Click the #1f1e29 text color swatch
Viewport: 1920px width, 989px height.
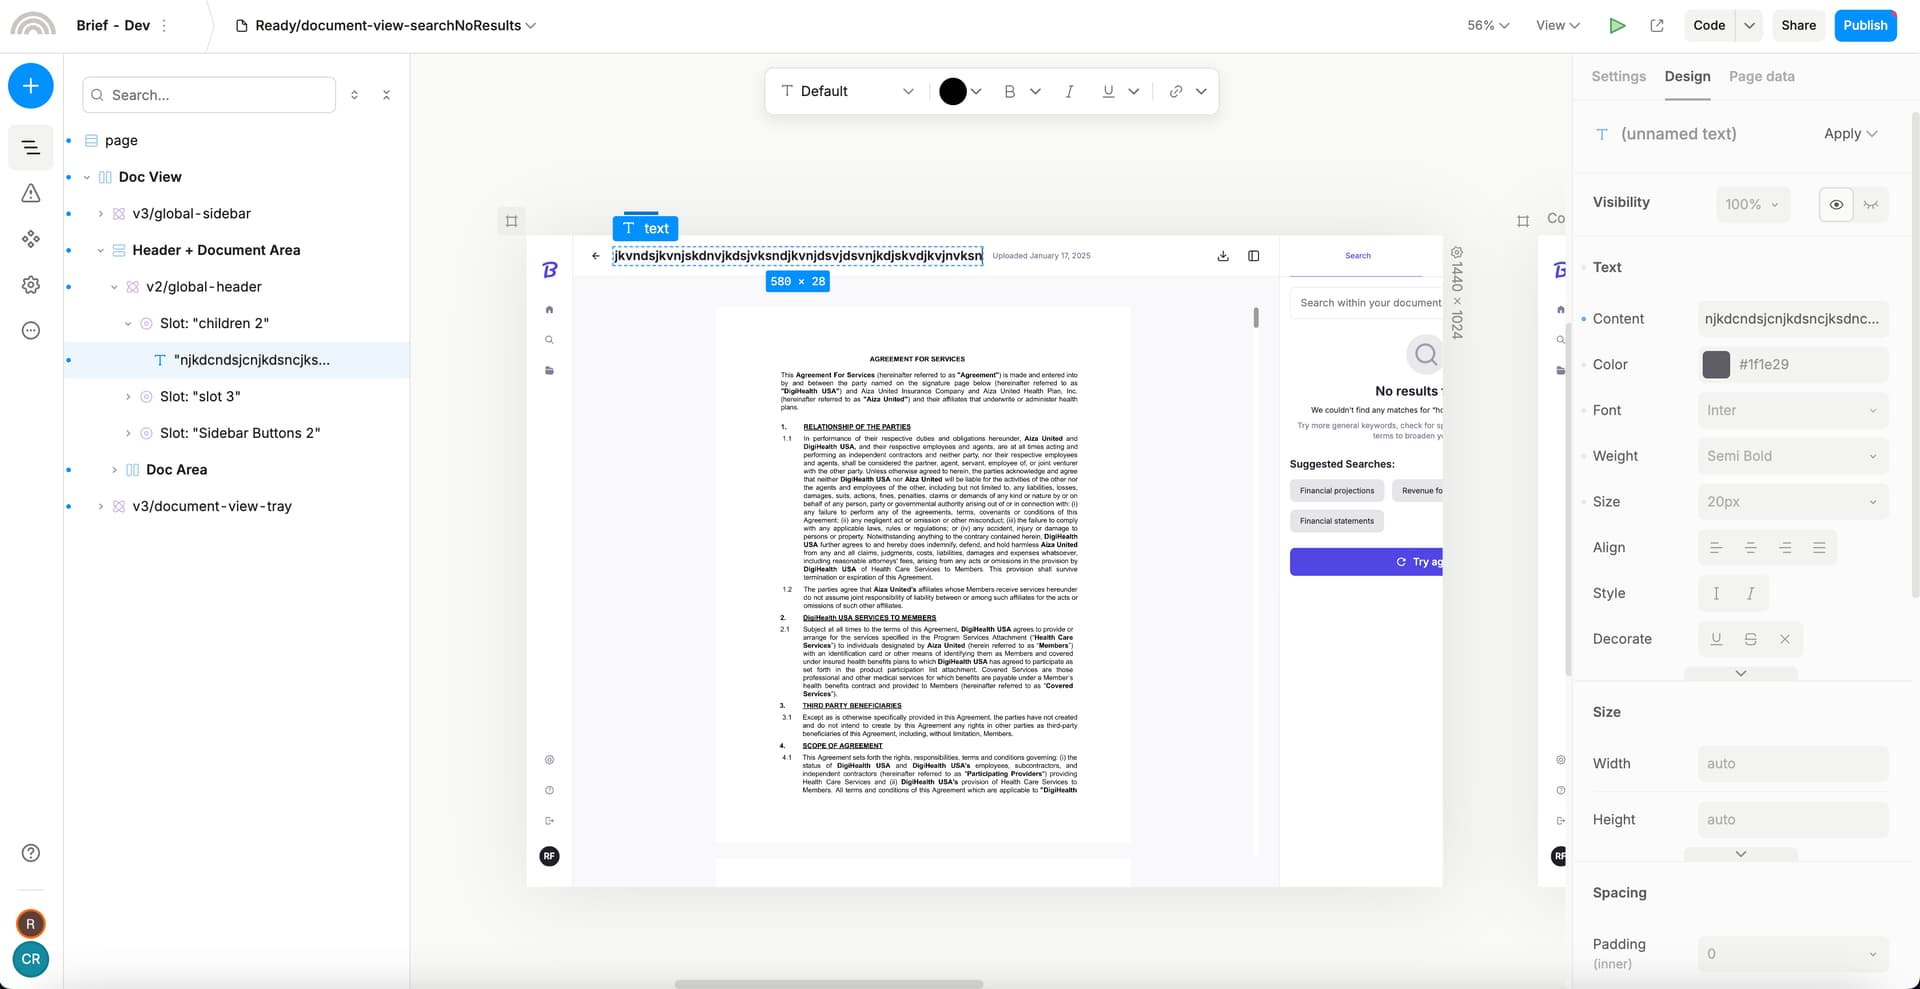pyautogui.click(x=1716, y=365)
